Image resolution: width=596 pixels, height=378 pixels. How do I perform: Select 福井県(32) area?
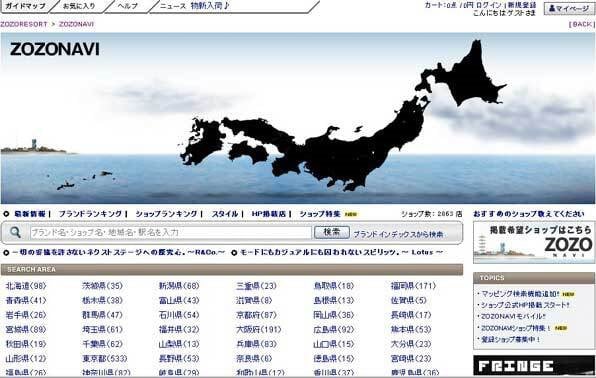[x=179, y=329]
